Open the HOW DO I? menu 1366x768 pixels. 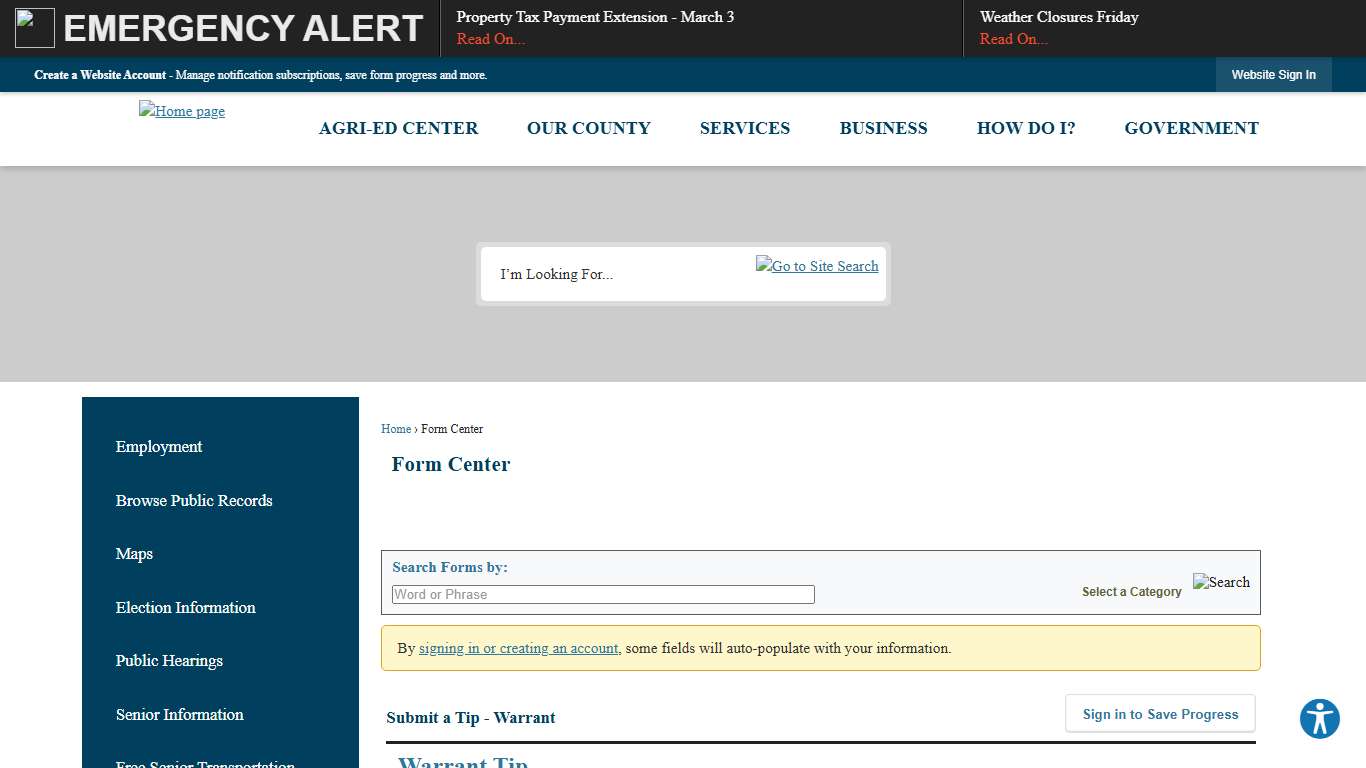pos(1026,128)
